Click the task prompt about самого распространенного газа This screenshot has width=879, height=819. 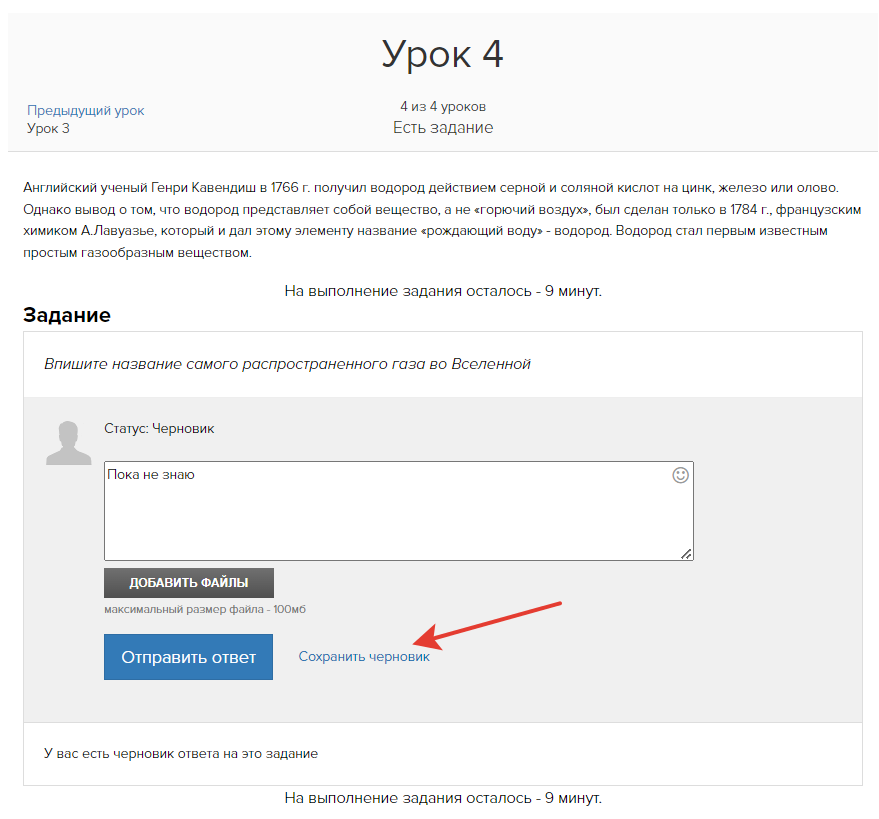[288, 364]
